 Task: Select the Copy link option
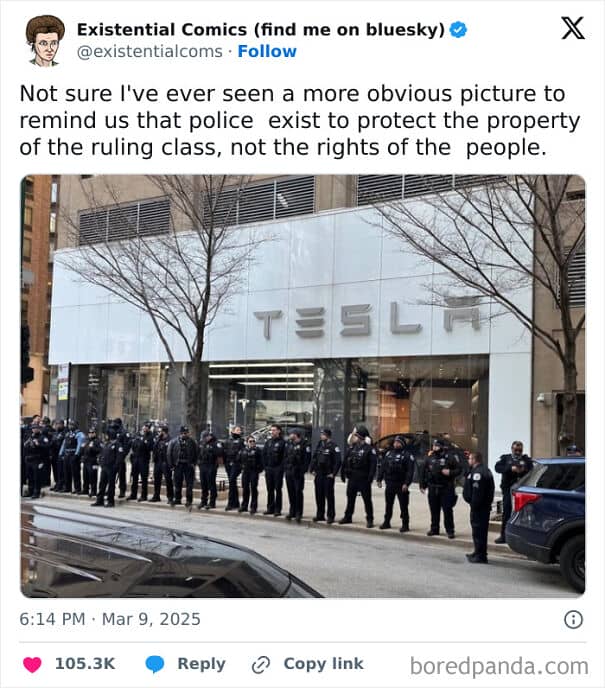(323, 663)
